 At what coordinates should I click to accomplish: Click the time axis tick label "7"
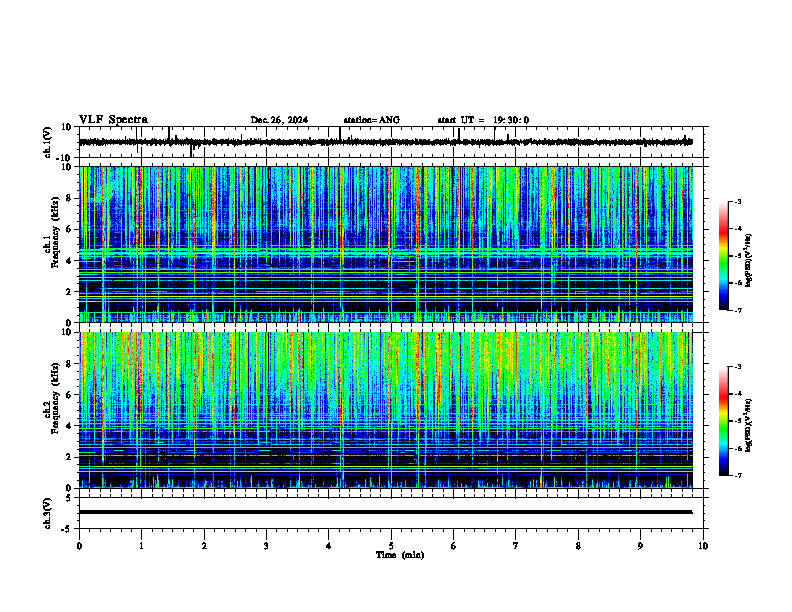[516, 546]
